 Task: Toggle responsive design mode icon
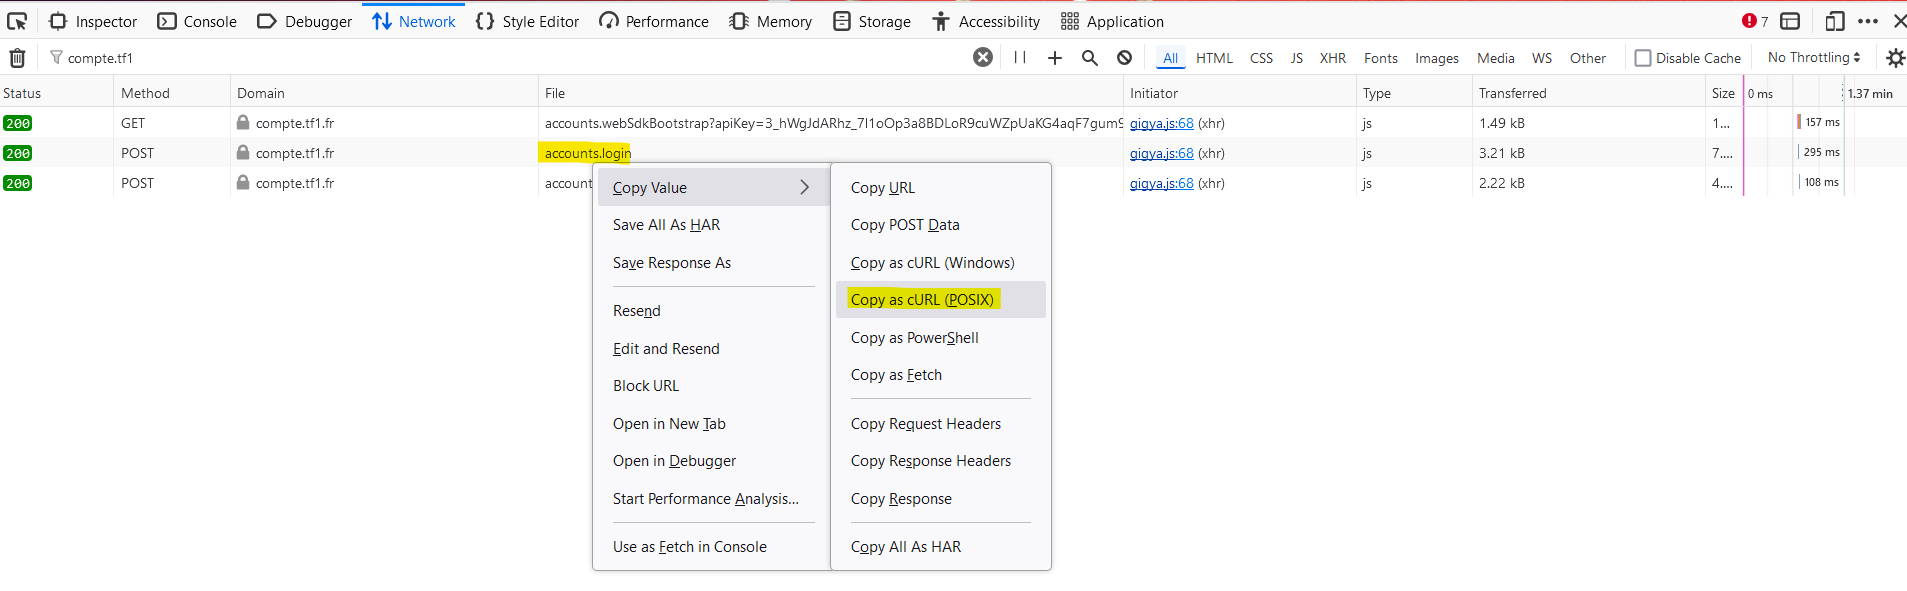1834,21
